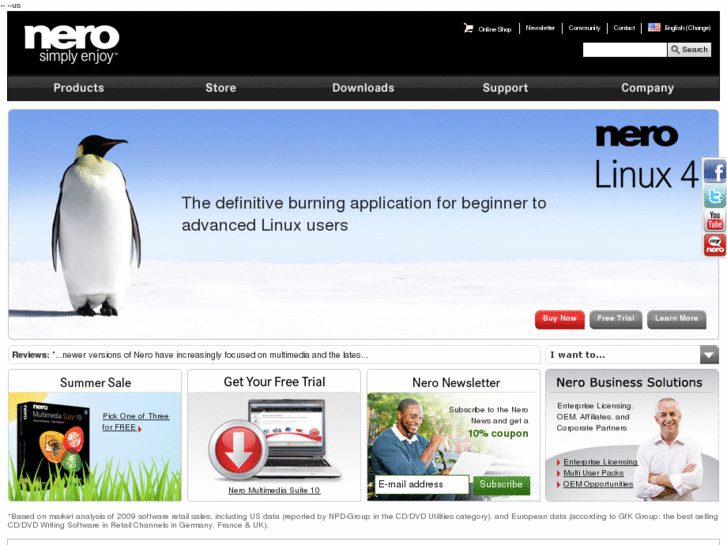Open the Company menu
Screen dimensions: 727x545
(x=647, y=88)
